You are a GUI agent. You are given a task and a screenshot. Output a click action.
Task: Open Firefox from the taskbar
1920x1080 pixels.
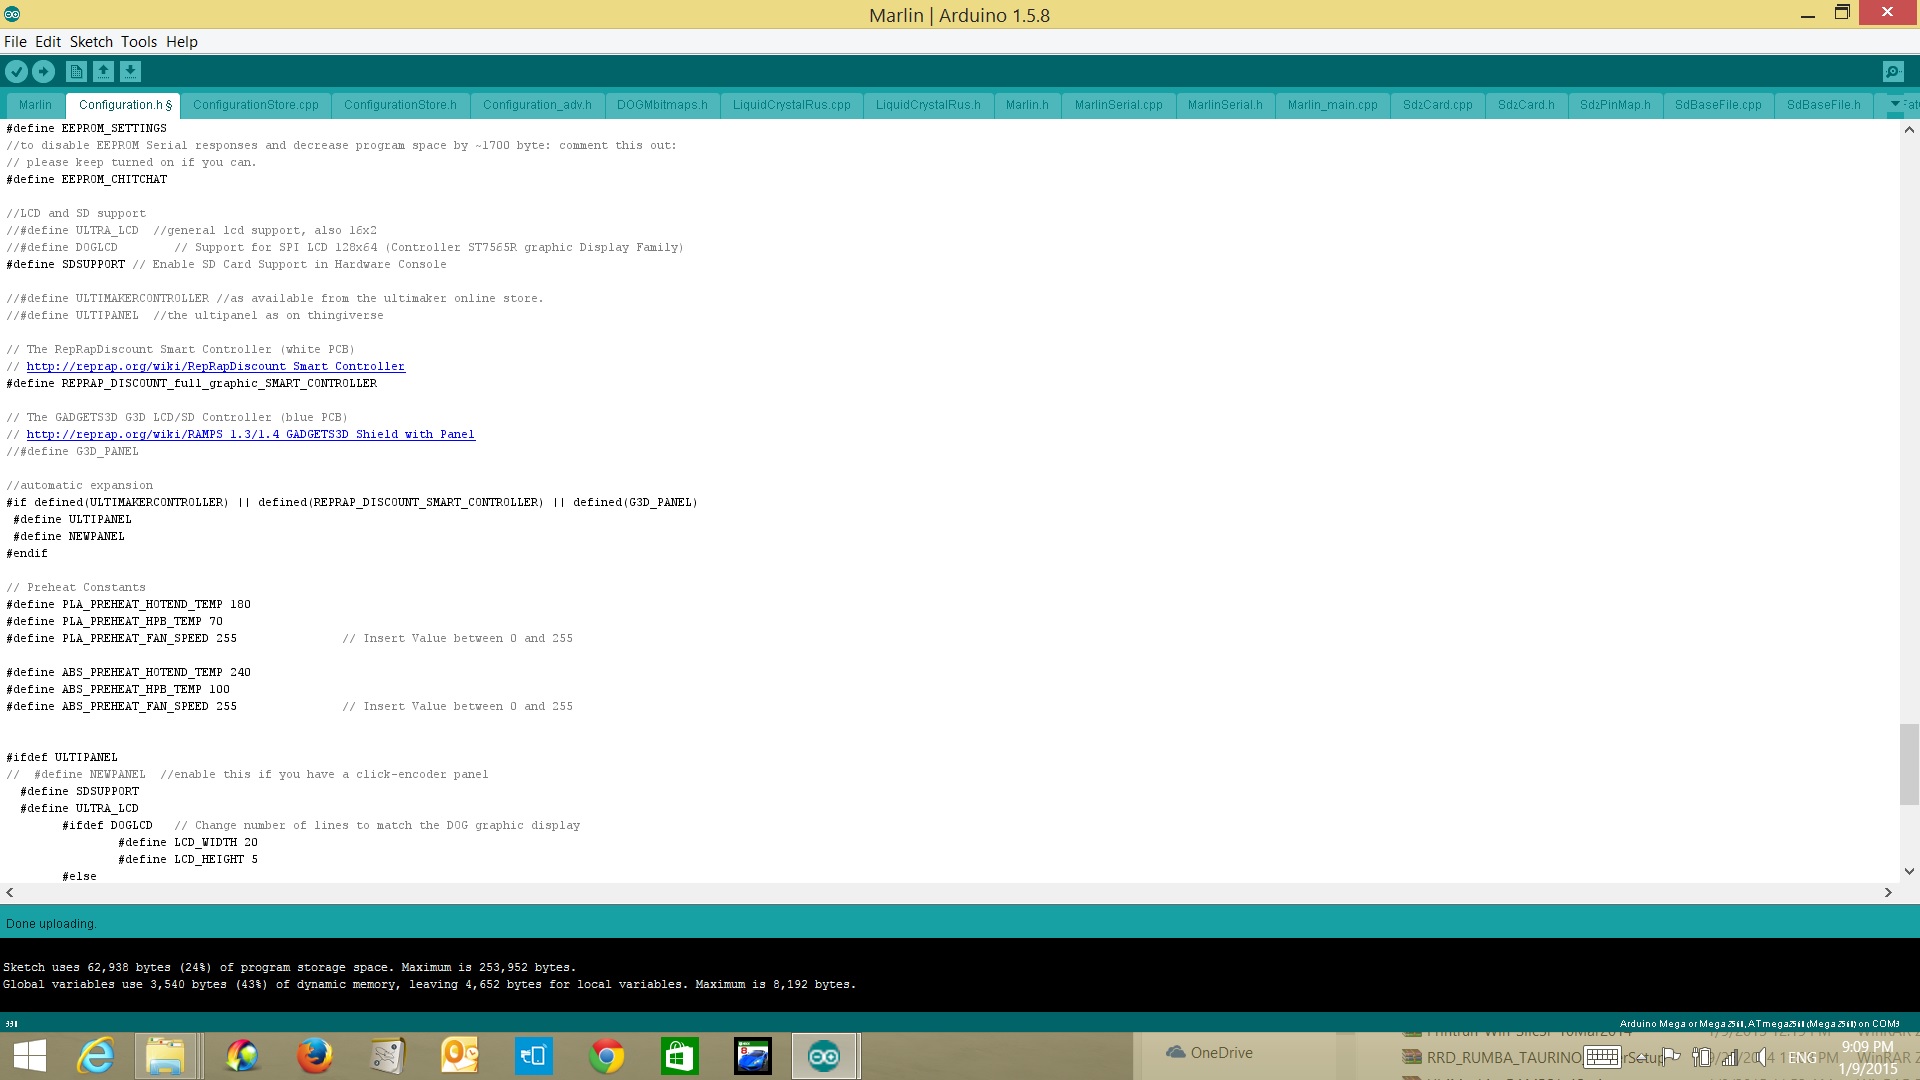314,1056
